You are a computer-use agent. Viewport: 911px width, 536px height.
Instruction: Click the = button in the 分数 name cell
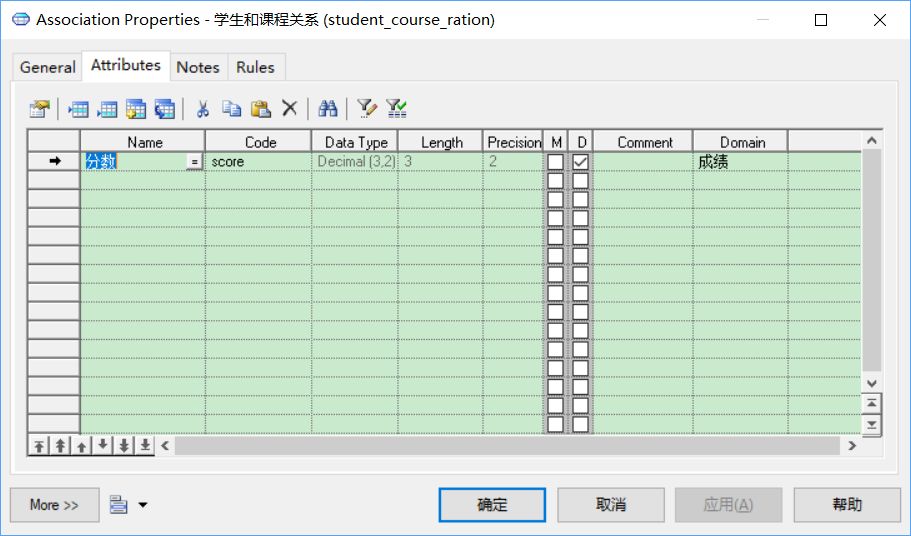(x=195, y=162)
